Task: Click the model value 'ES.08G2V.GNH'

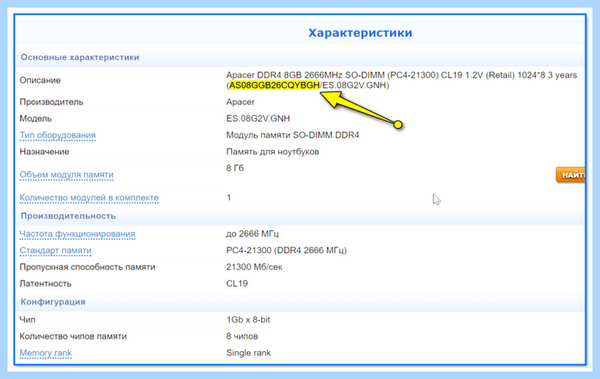Action: point(258,119)
